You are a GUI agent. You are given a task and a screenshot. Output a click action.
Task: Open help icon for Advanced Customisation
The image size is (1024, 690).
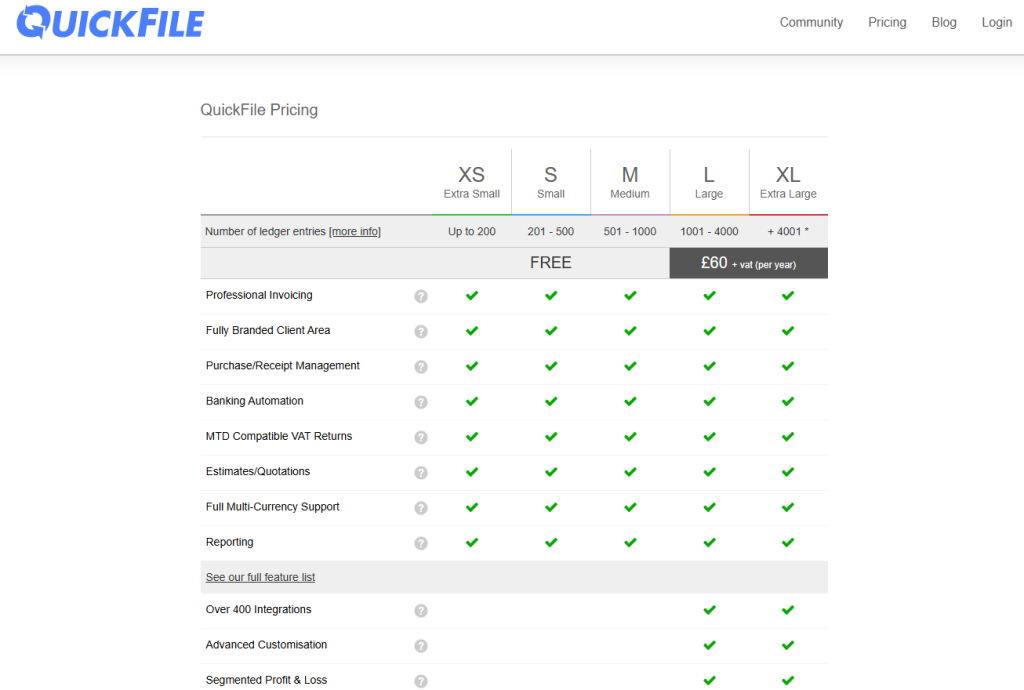point(421,646)
